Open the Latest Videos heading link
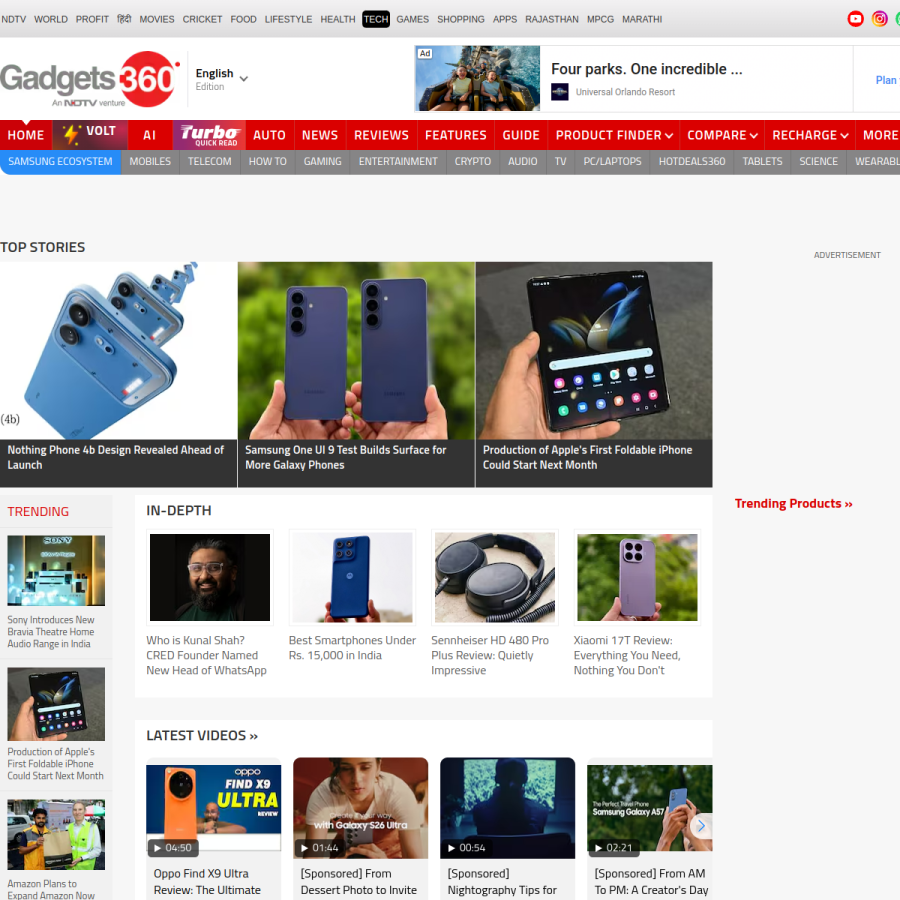Image resolution: width=900 pixels, height=900 pixels. (x=202, y=735)
